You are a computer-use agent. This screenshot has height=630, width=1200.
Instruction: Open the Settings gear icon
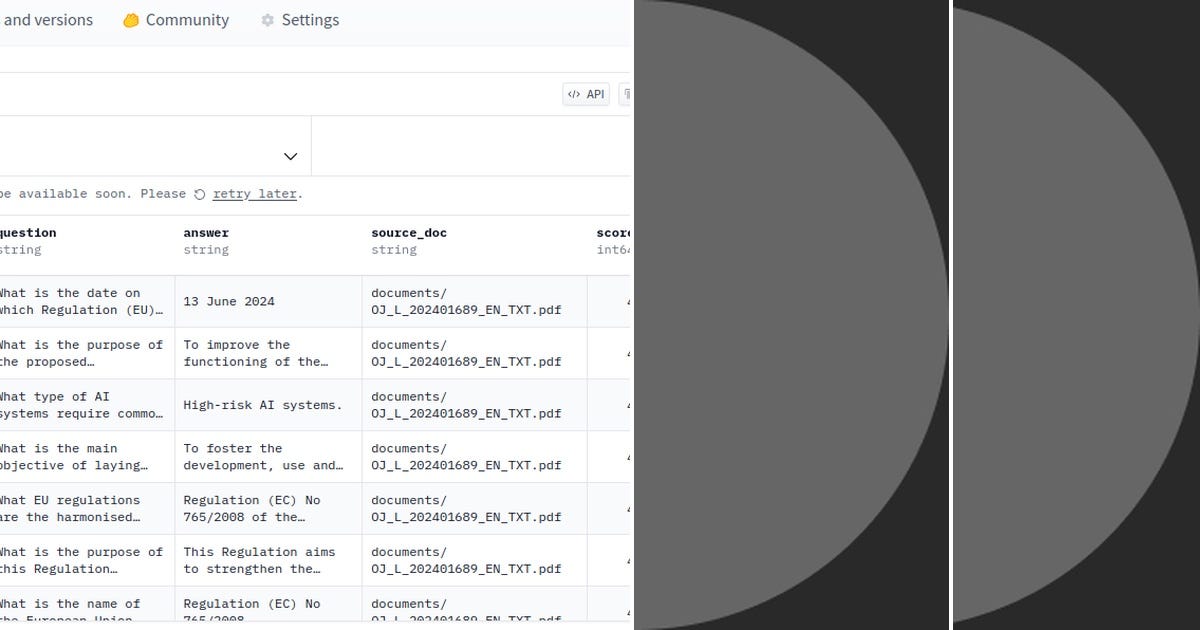coord(266,20)
